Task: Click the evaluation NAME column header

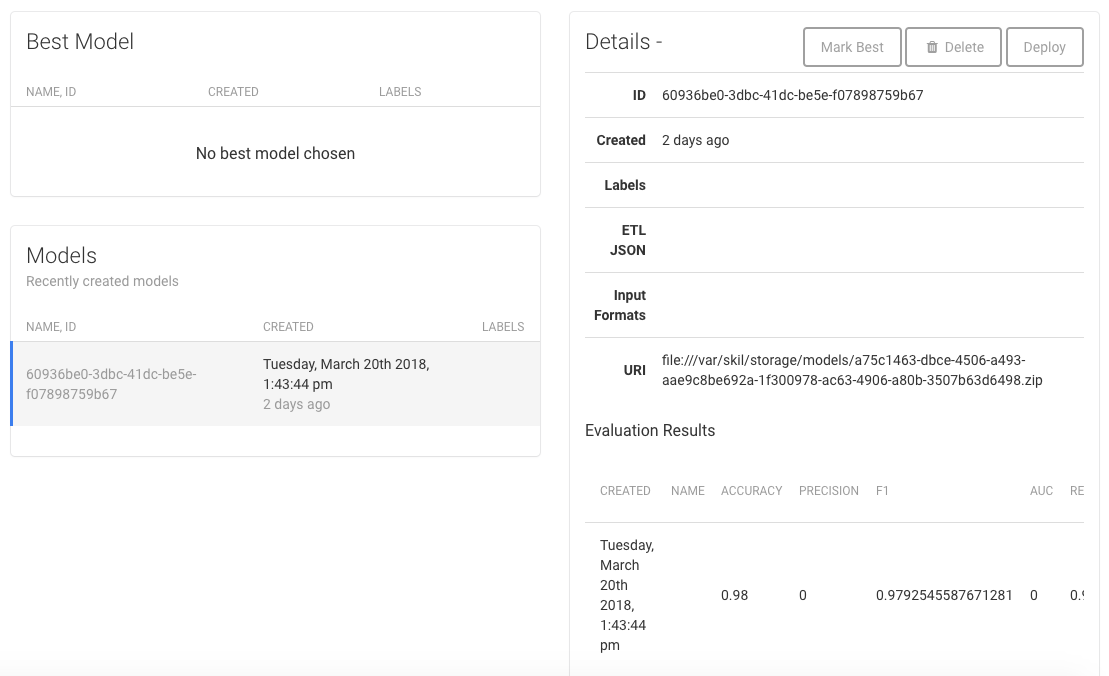Action: [x=687, y=491]
